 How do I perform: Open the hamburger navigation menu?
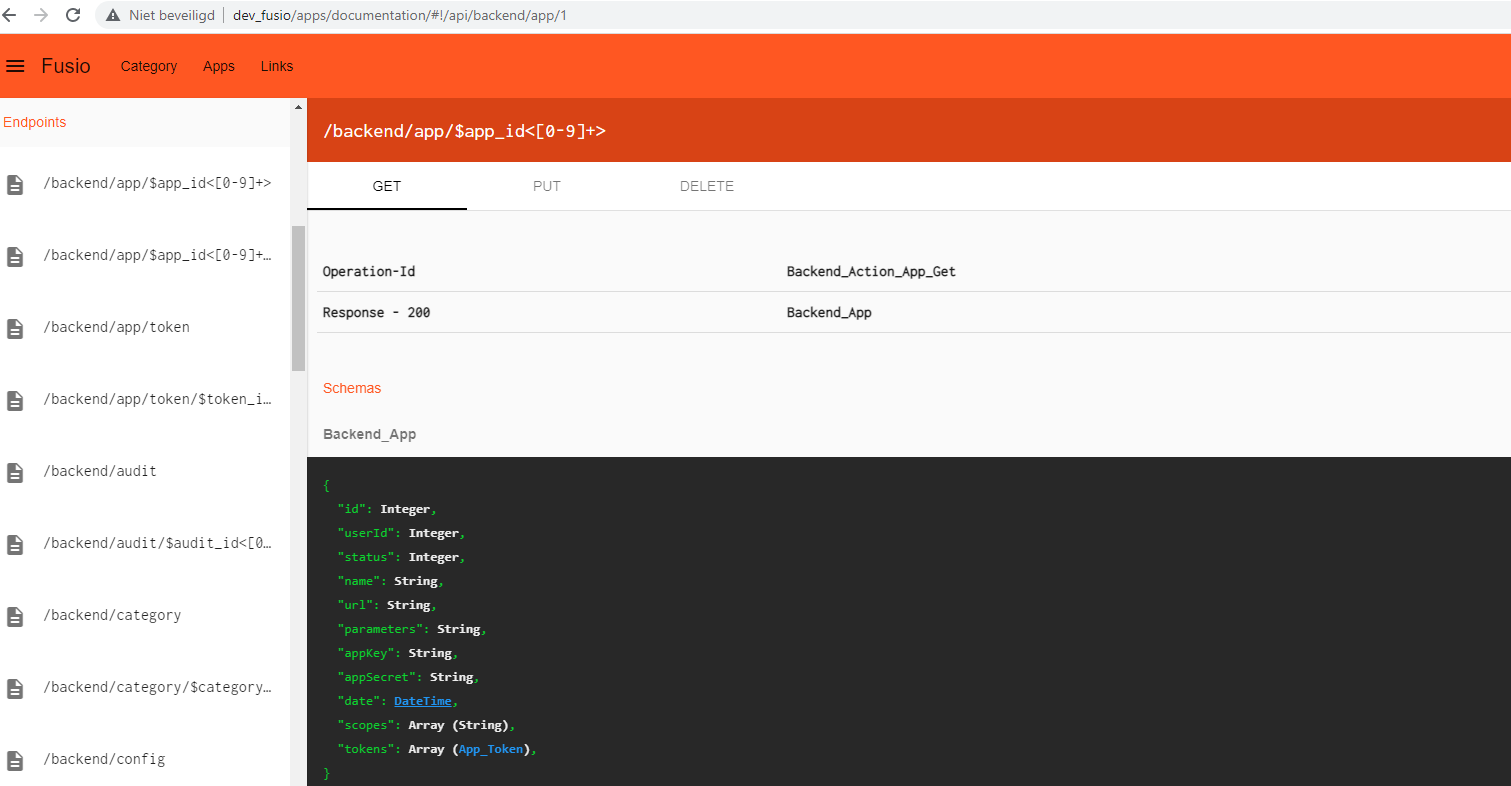[15, 65]
